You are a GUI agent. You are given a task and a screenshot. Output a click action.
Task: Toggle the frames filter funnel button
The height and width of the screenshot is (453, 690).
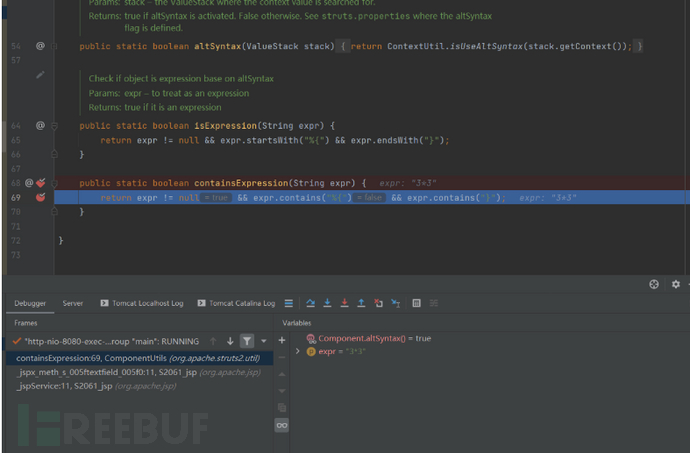[x=247, y=341]
